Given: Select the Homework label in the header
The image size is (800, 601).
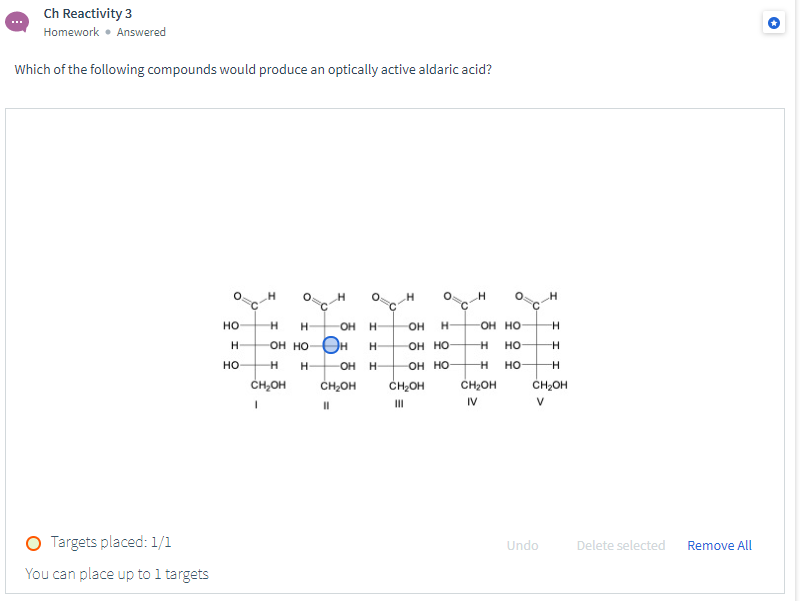Looking at the screenshot, I should [x=71, y=32].
